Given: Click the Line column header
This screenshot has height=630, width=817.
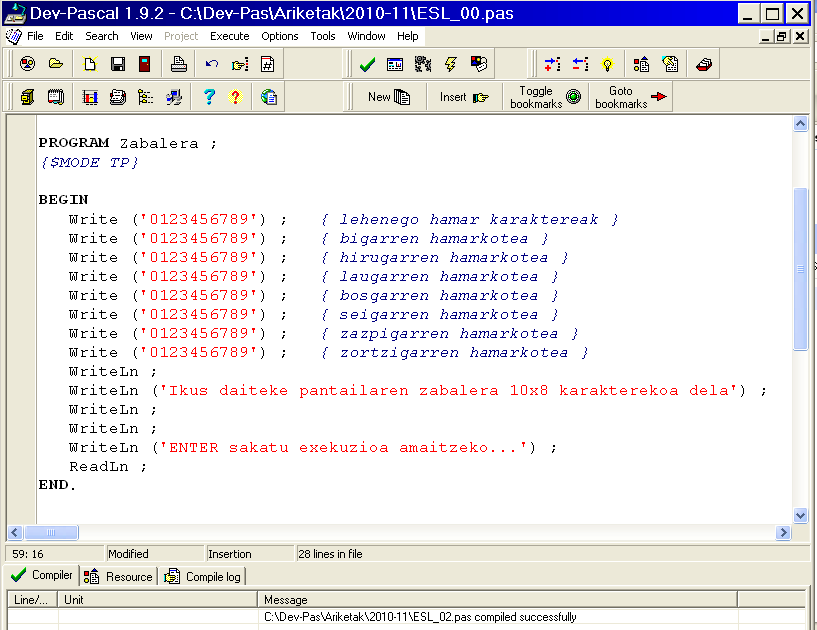Looking at the screenshot, I should 32,600.
